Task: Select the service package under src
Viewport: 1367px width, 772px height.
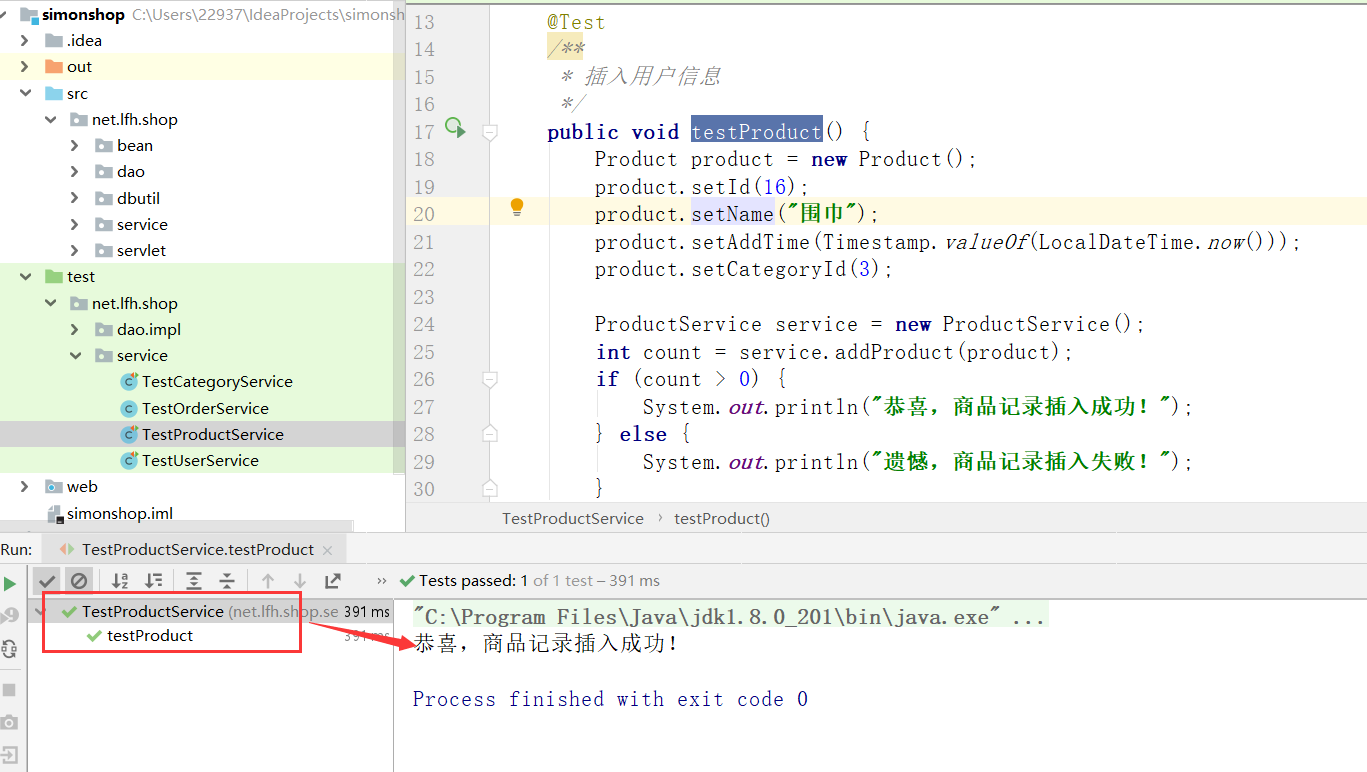Action: point(142,225)
